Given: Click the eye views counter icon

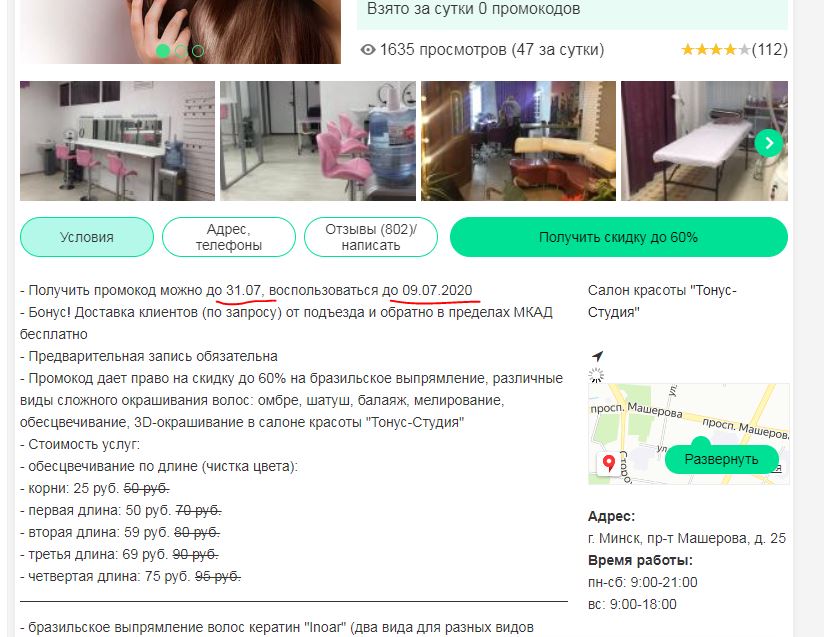Looking at the screenshot, I should tap(368, 49).
